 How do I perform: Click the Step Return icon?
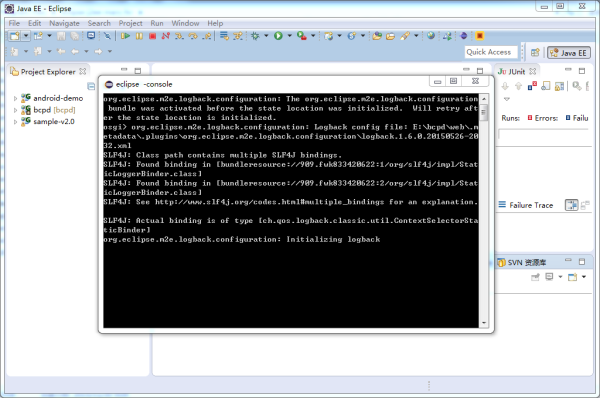207,36
